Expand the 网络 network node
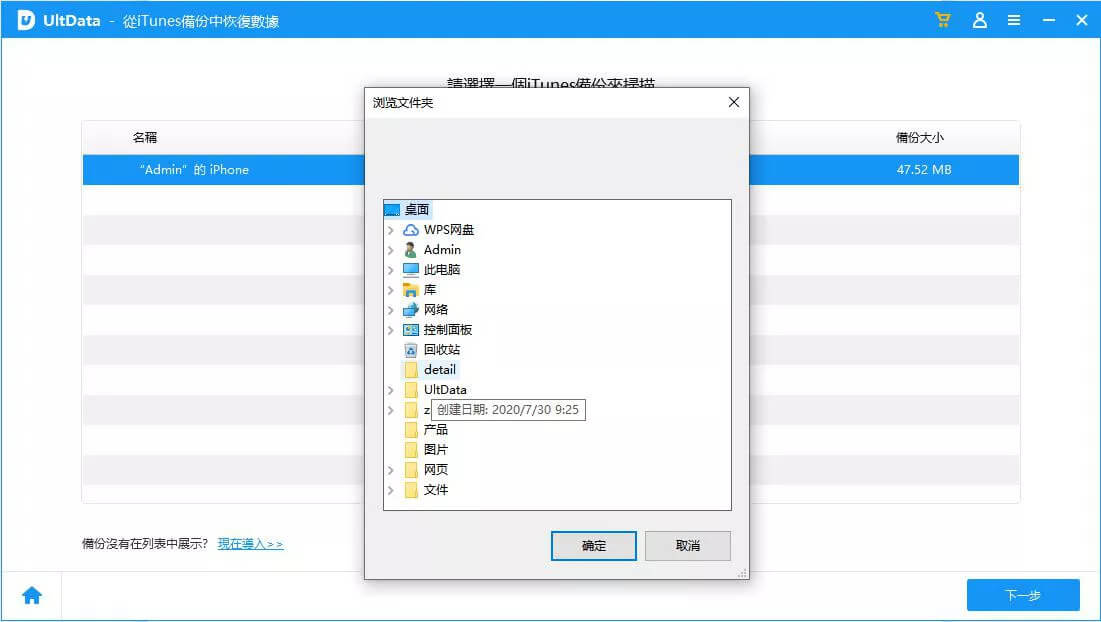 (391, 310)
